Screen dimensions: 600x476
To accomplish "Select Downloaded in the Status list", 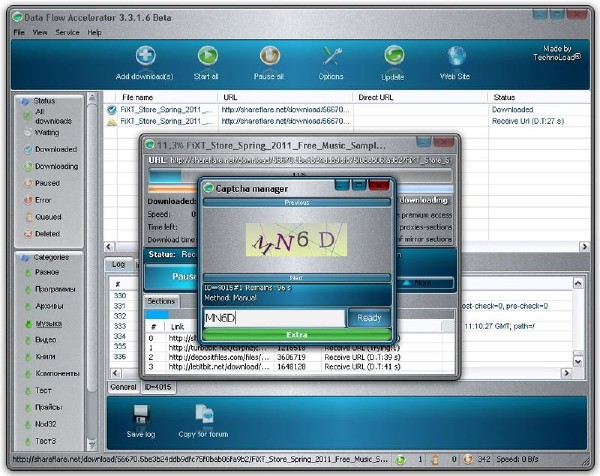I will coord(55,149).
